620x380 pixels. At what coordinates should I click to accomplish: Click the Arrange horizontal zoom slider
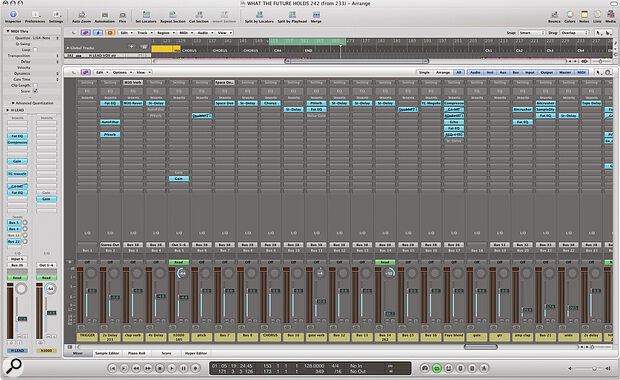click(x=600, y=61)
